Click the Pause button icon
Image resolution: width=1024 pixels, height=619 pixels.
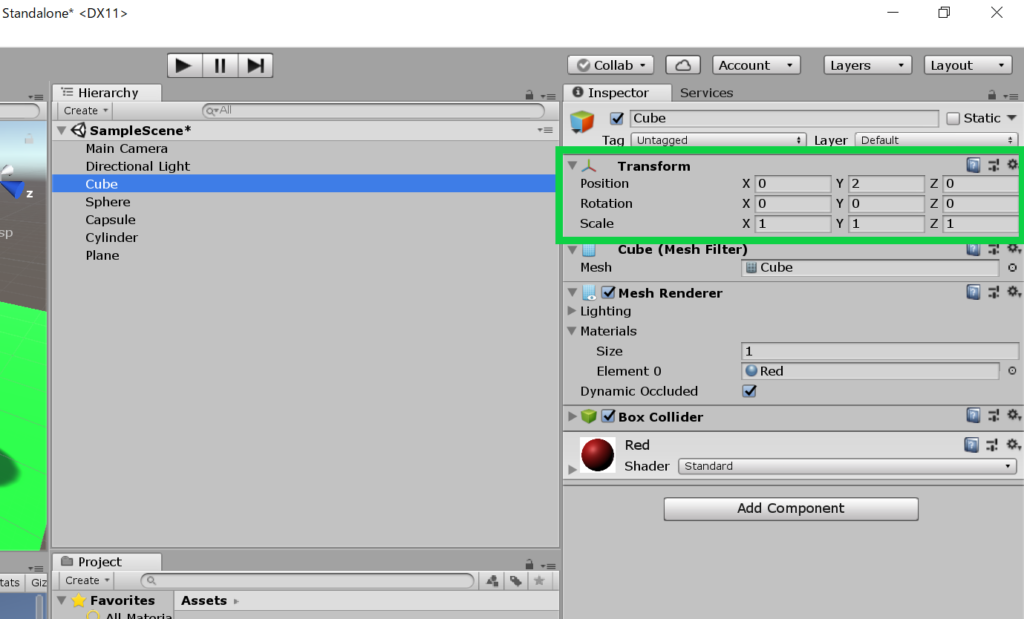click(x=220, y=66)
